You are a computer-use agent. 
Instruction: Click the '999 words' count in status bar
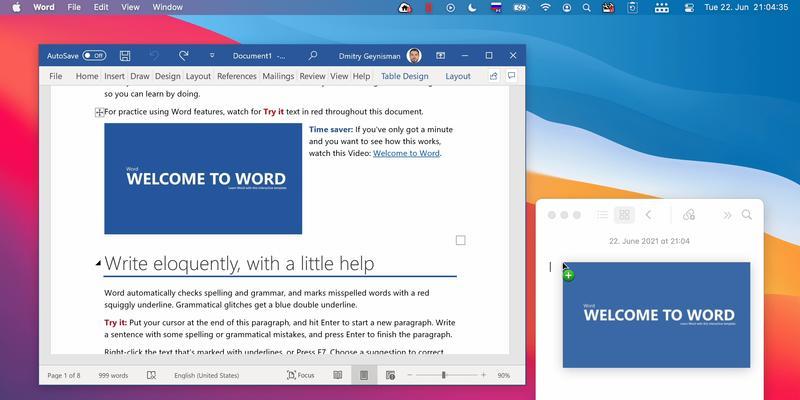[113, 376]
